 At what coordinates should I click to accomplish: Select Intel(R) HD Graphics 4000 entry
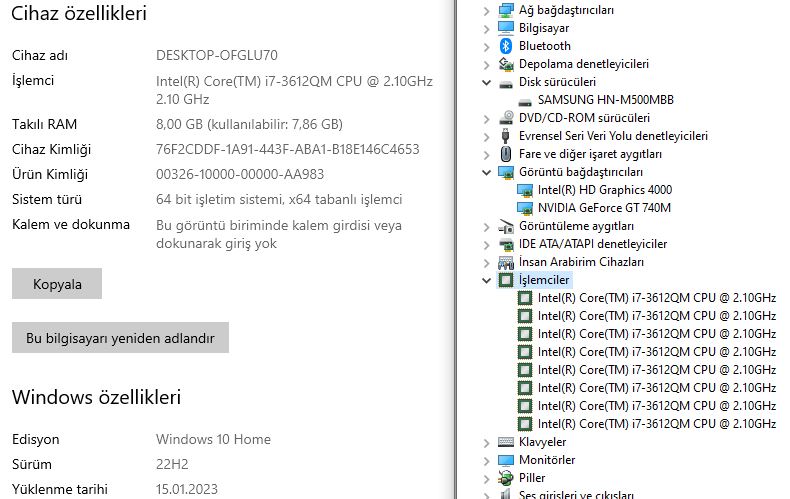[605, 190]
